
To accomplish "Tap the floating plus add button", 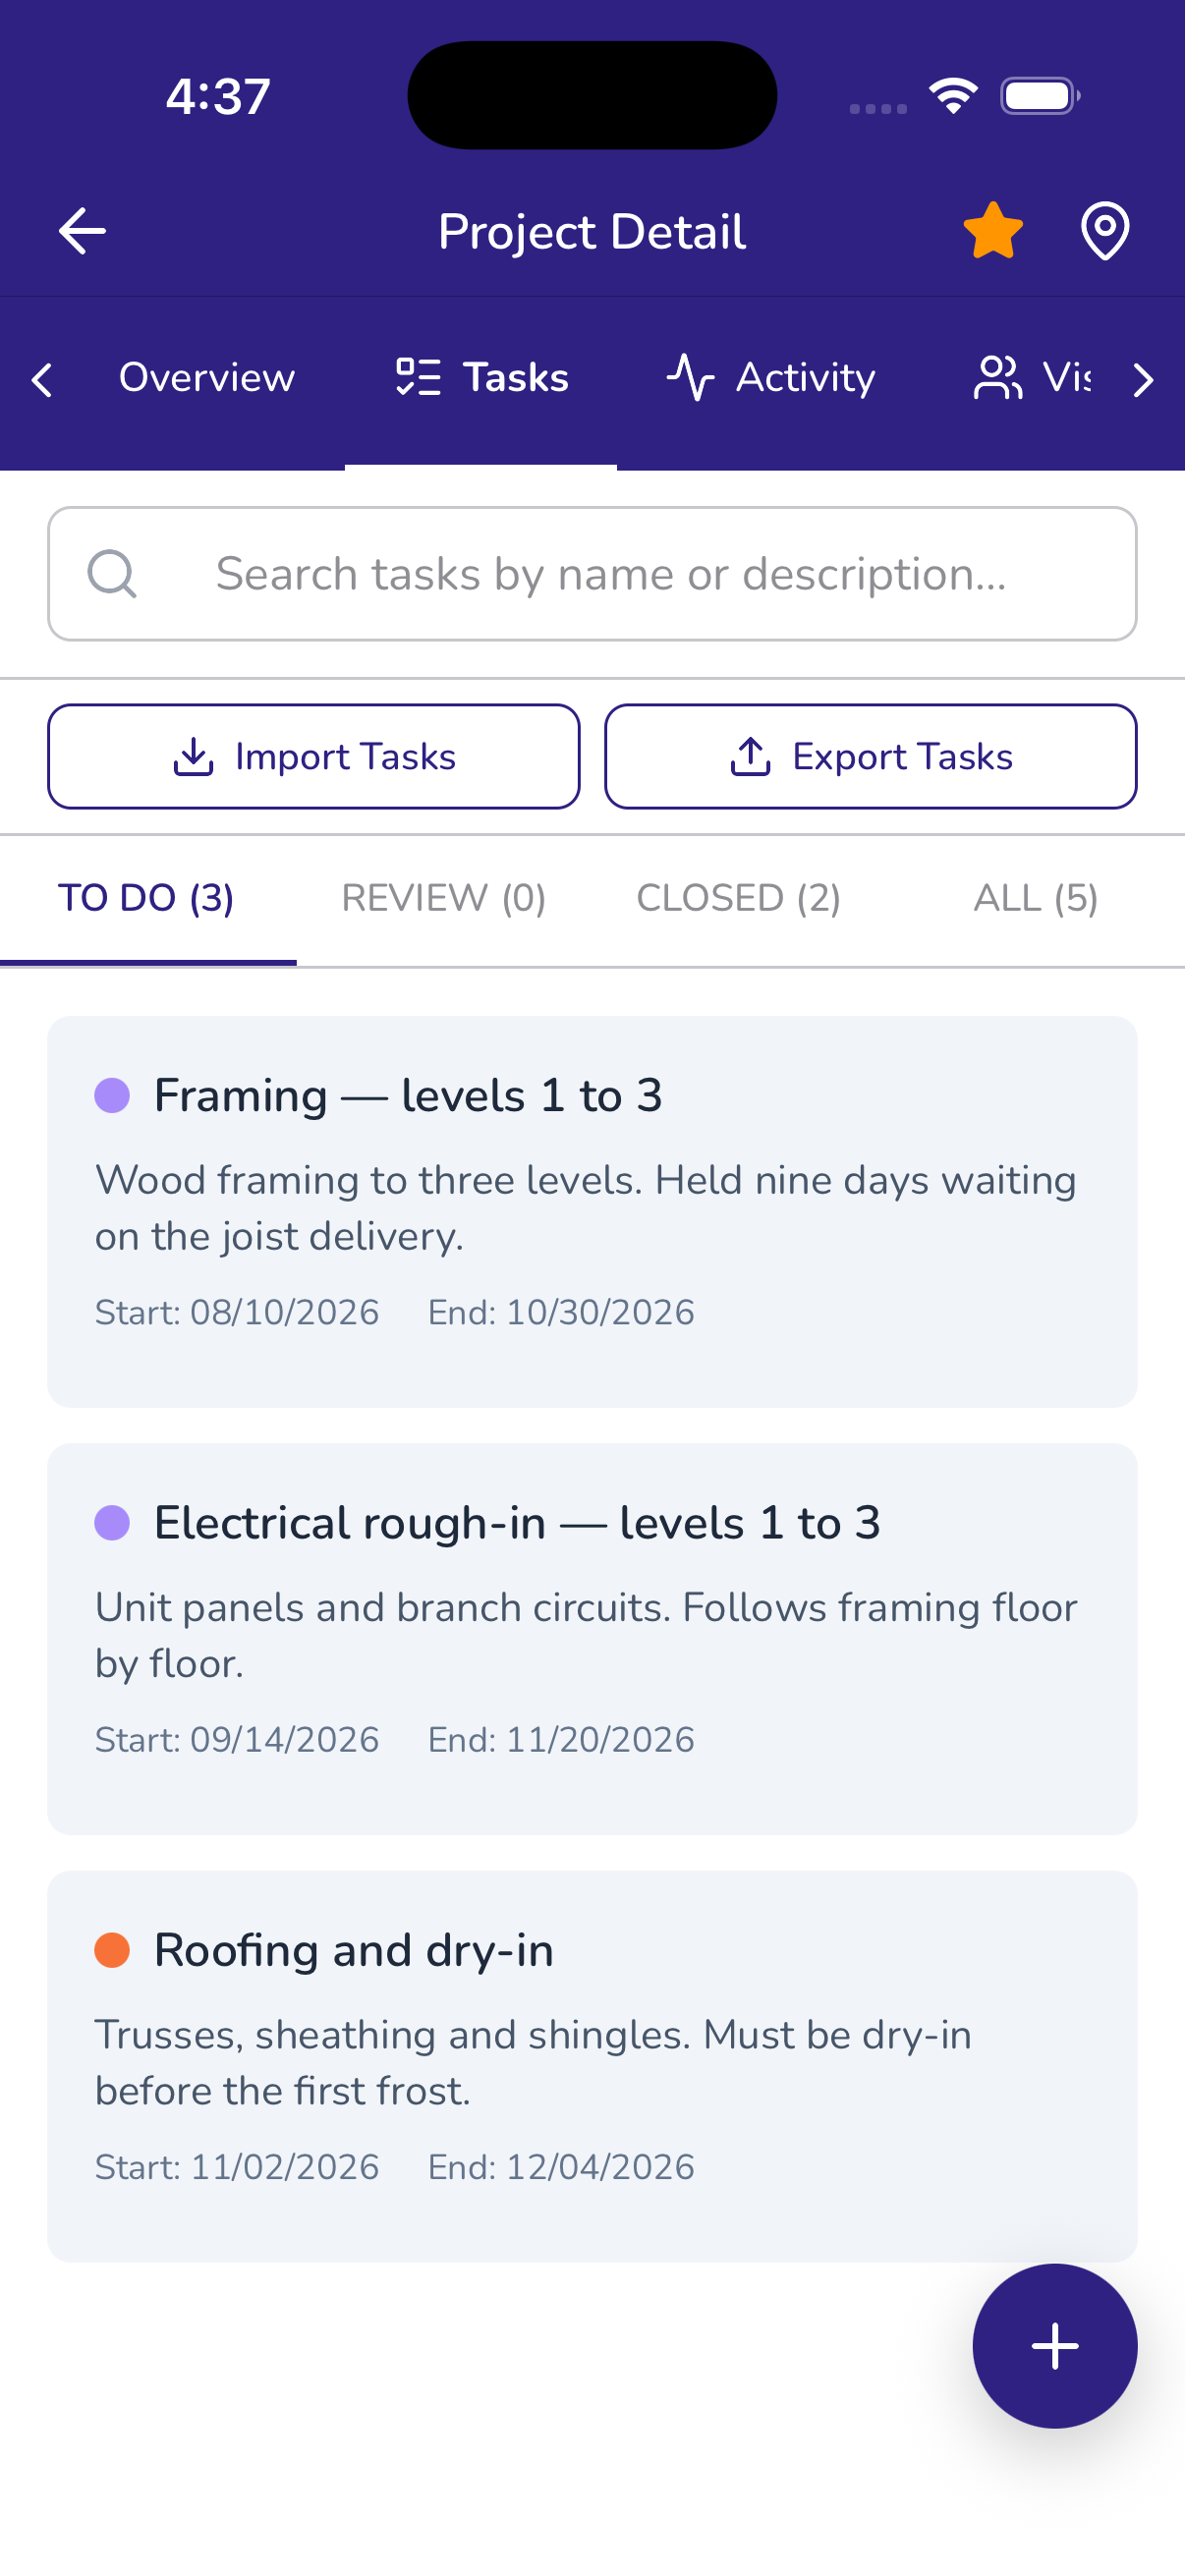I will coord(1054,2346).
